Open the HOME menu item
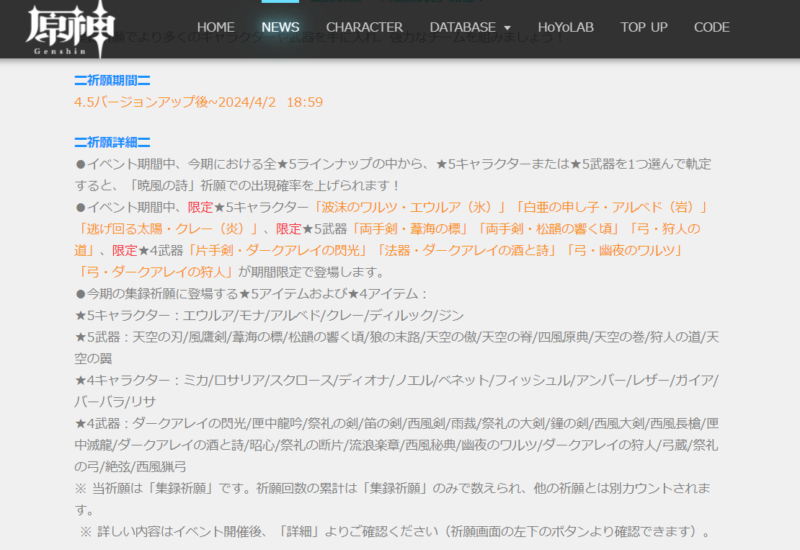800x550 pixels. coord(216,27)
